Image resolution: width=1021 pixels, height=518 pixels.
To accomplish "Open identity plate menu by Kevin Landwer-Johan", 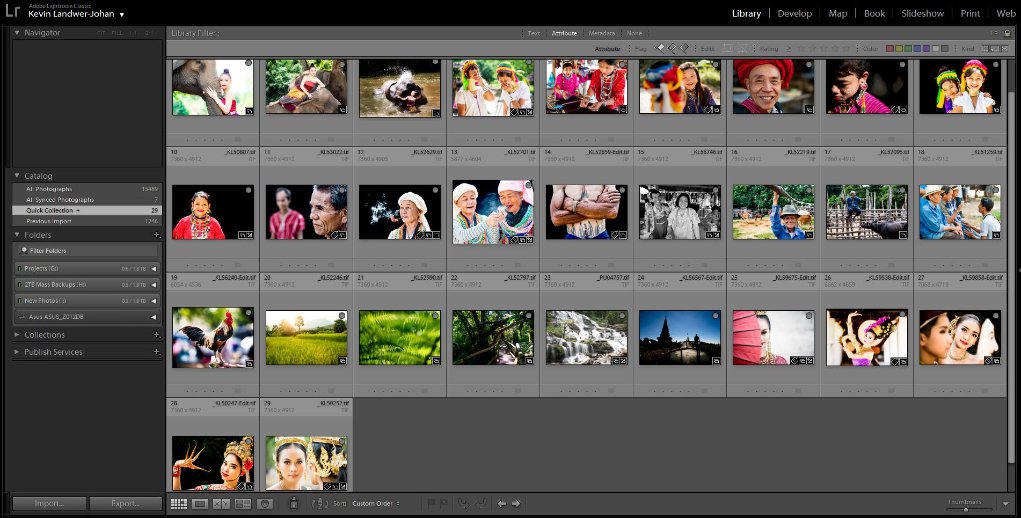I will click(122, 14).
